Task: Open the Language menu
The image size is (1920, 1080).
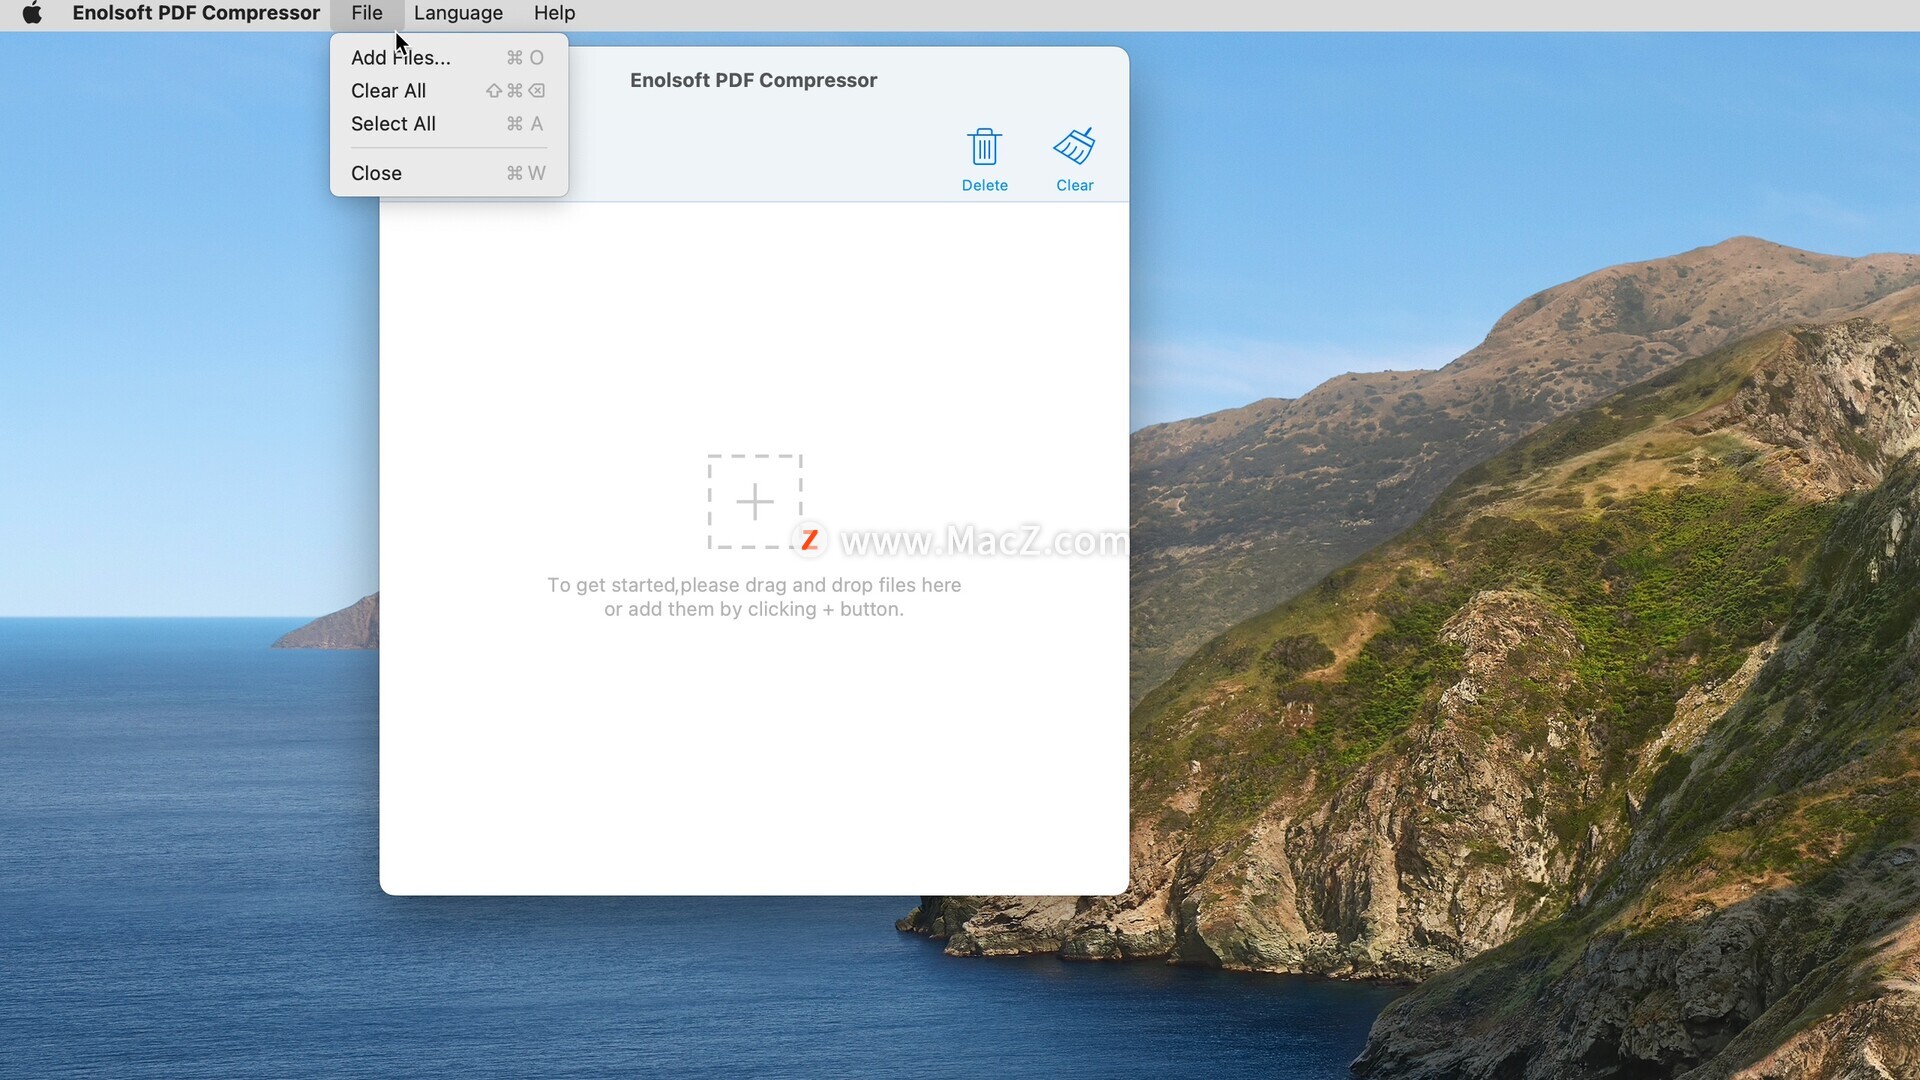Action: point(458,13)
